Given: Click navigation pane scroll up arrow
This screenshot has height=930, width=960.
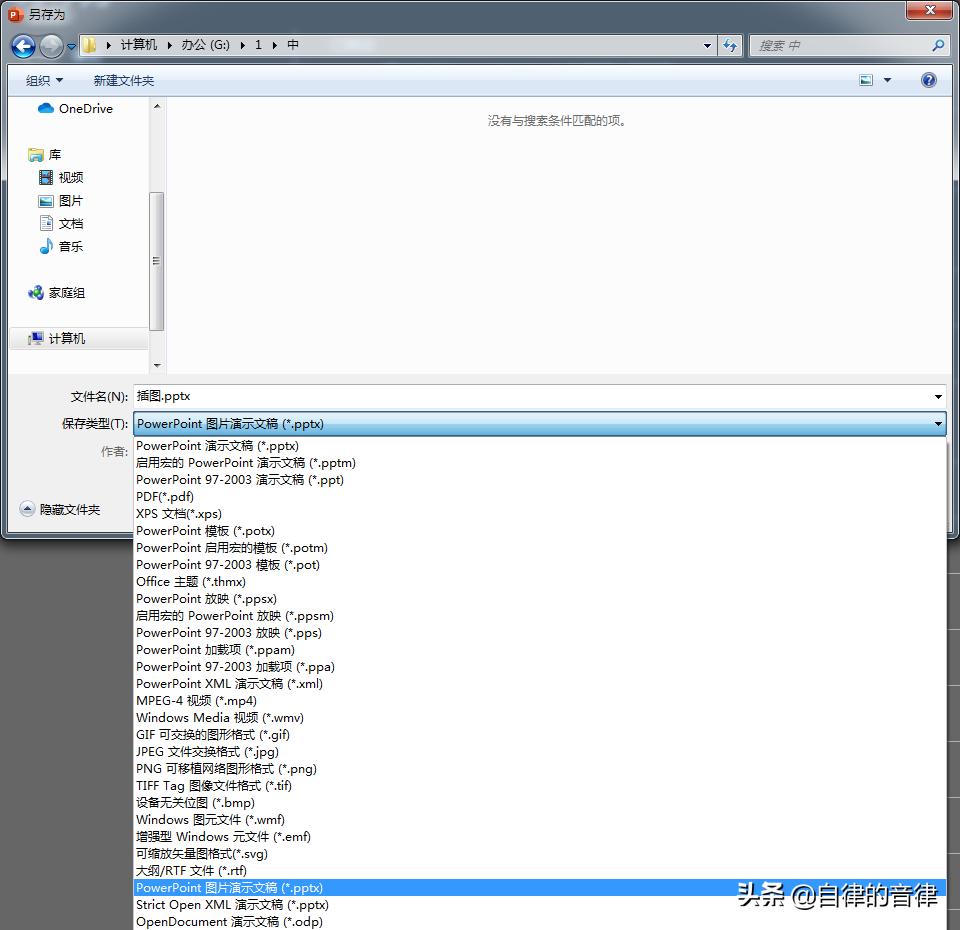Looking at the screenshot, I should coord(157,107).
